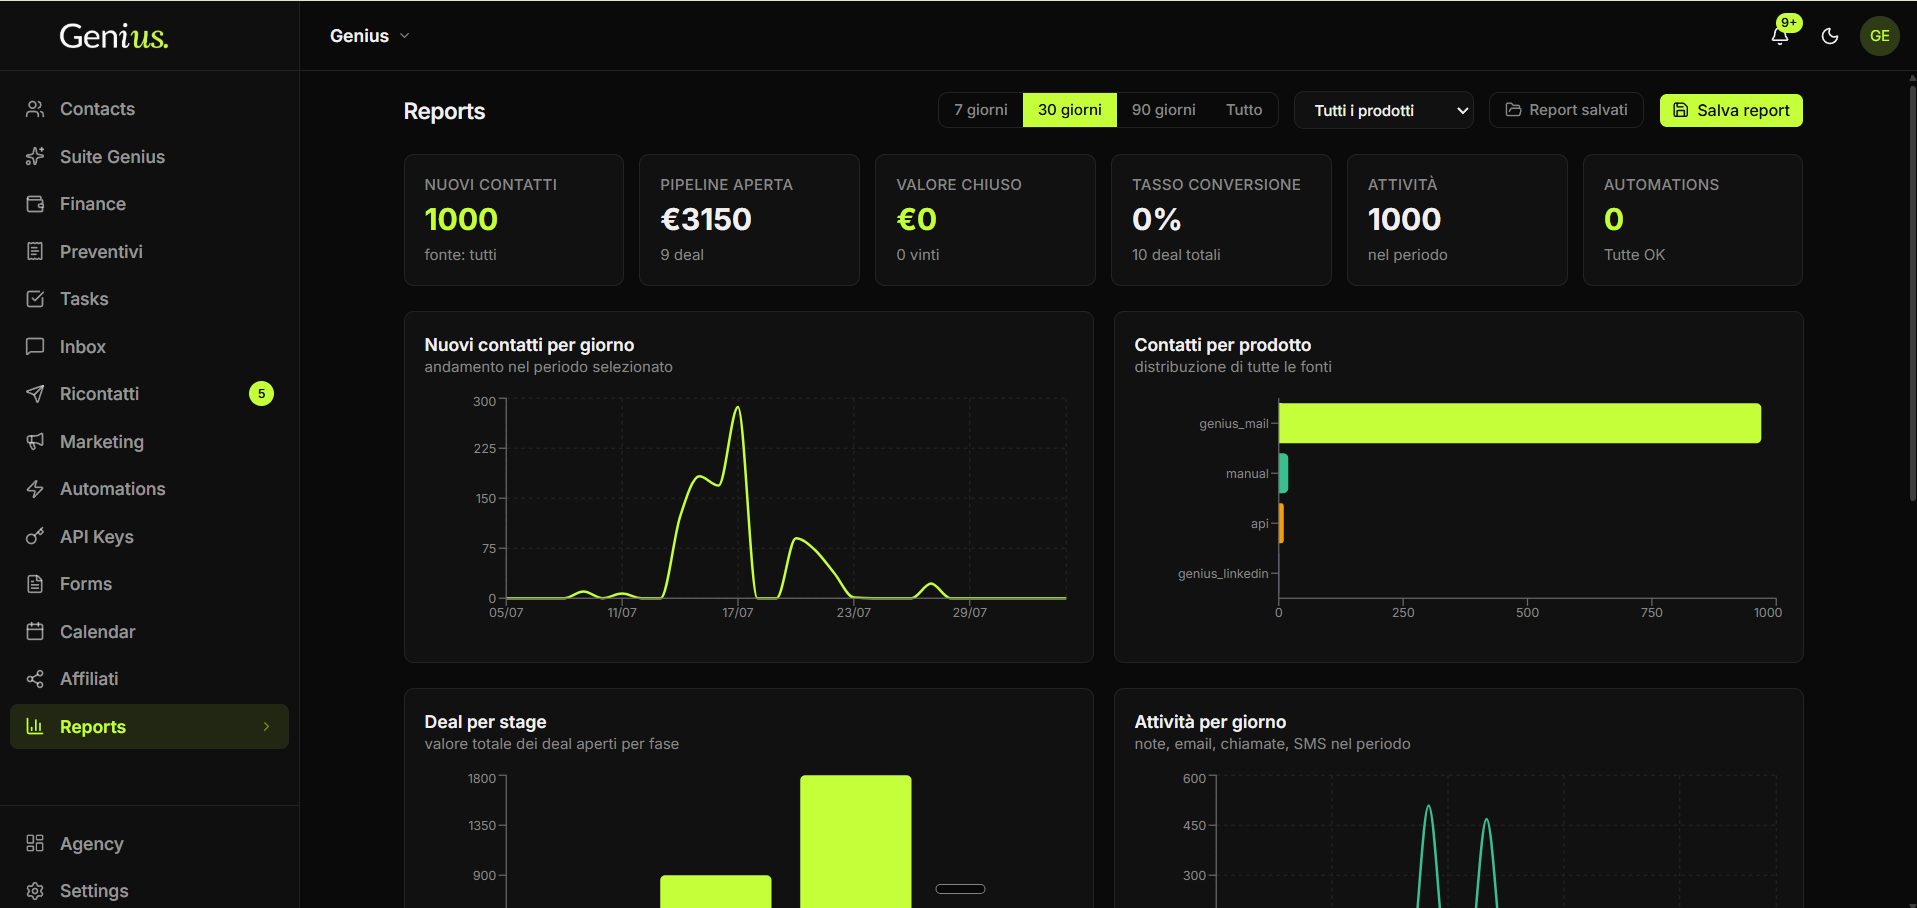This screenshot has width=1917, height=908.
Task: Open the Finance menu item
Action: [149, 204]
